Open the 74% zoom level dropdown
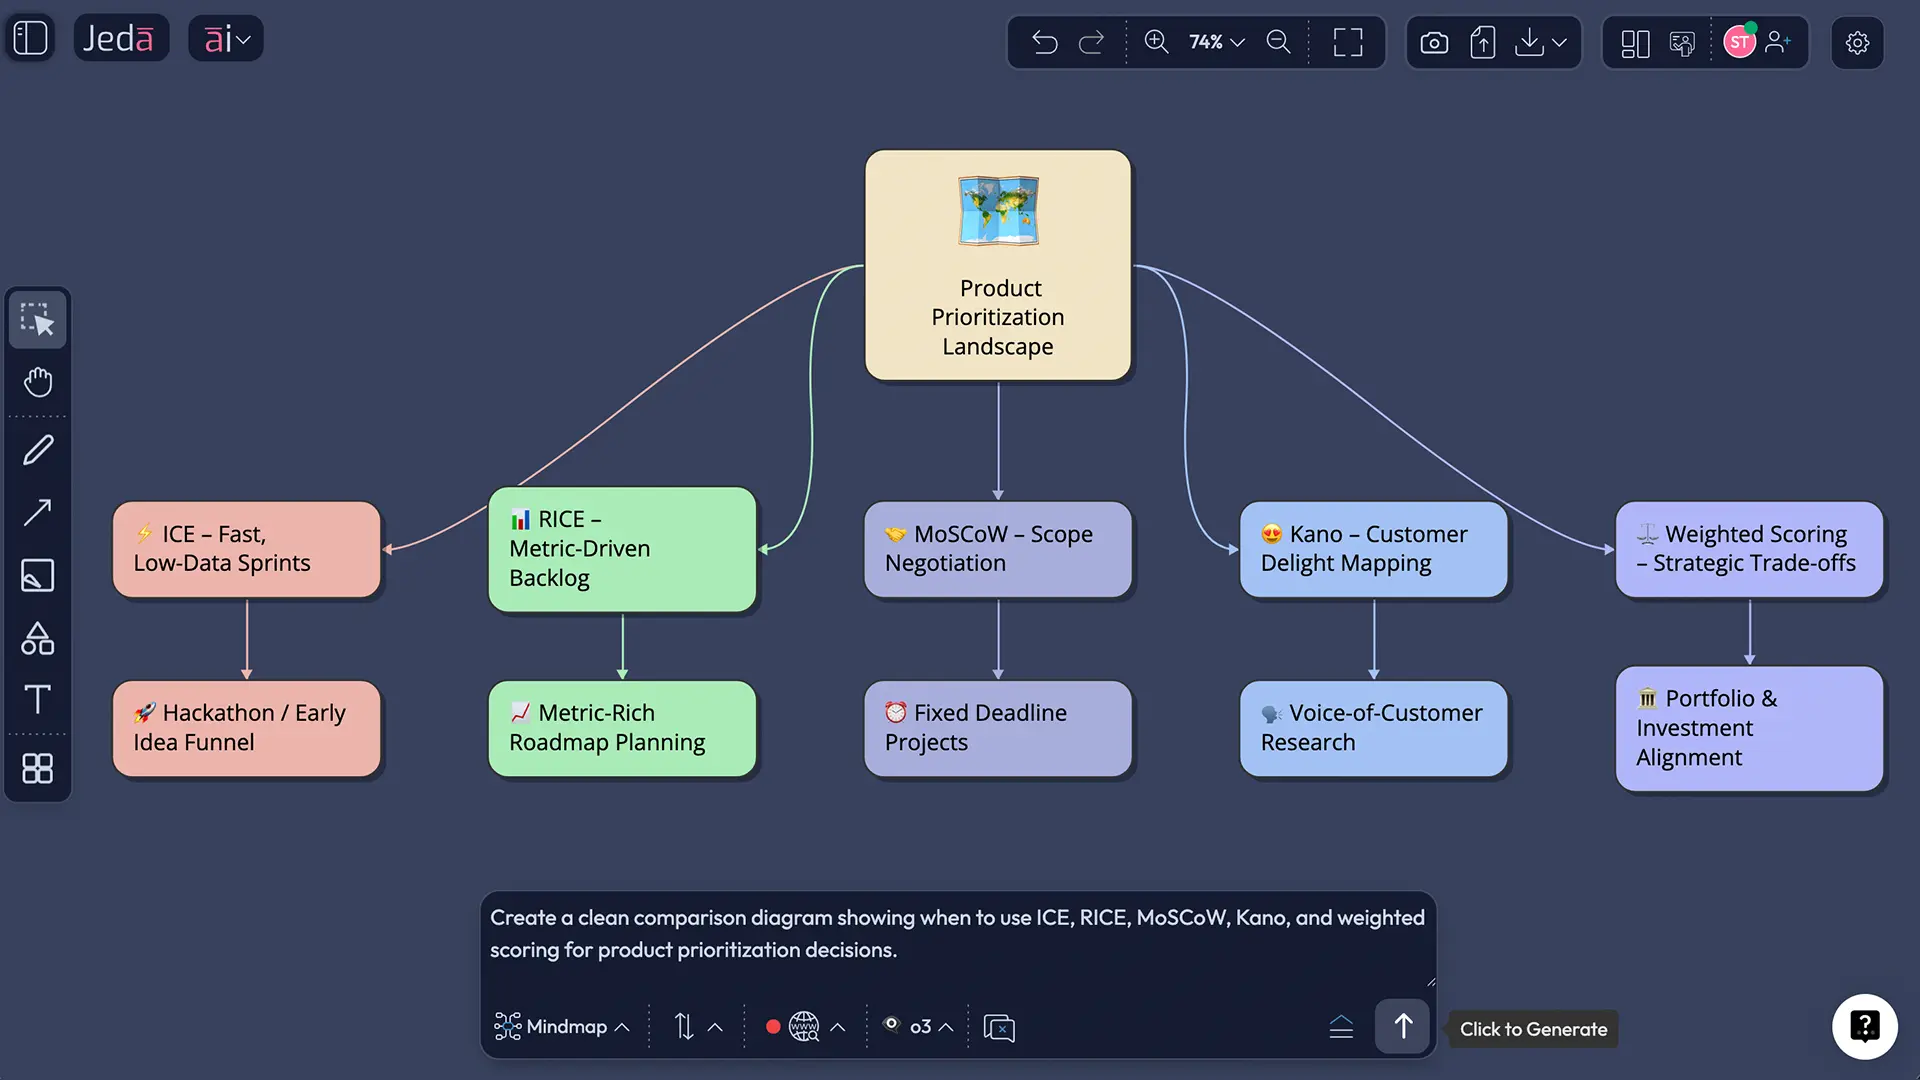 1213,42
